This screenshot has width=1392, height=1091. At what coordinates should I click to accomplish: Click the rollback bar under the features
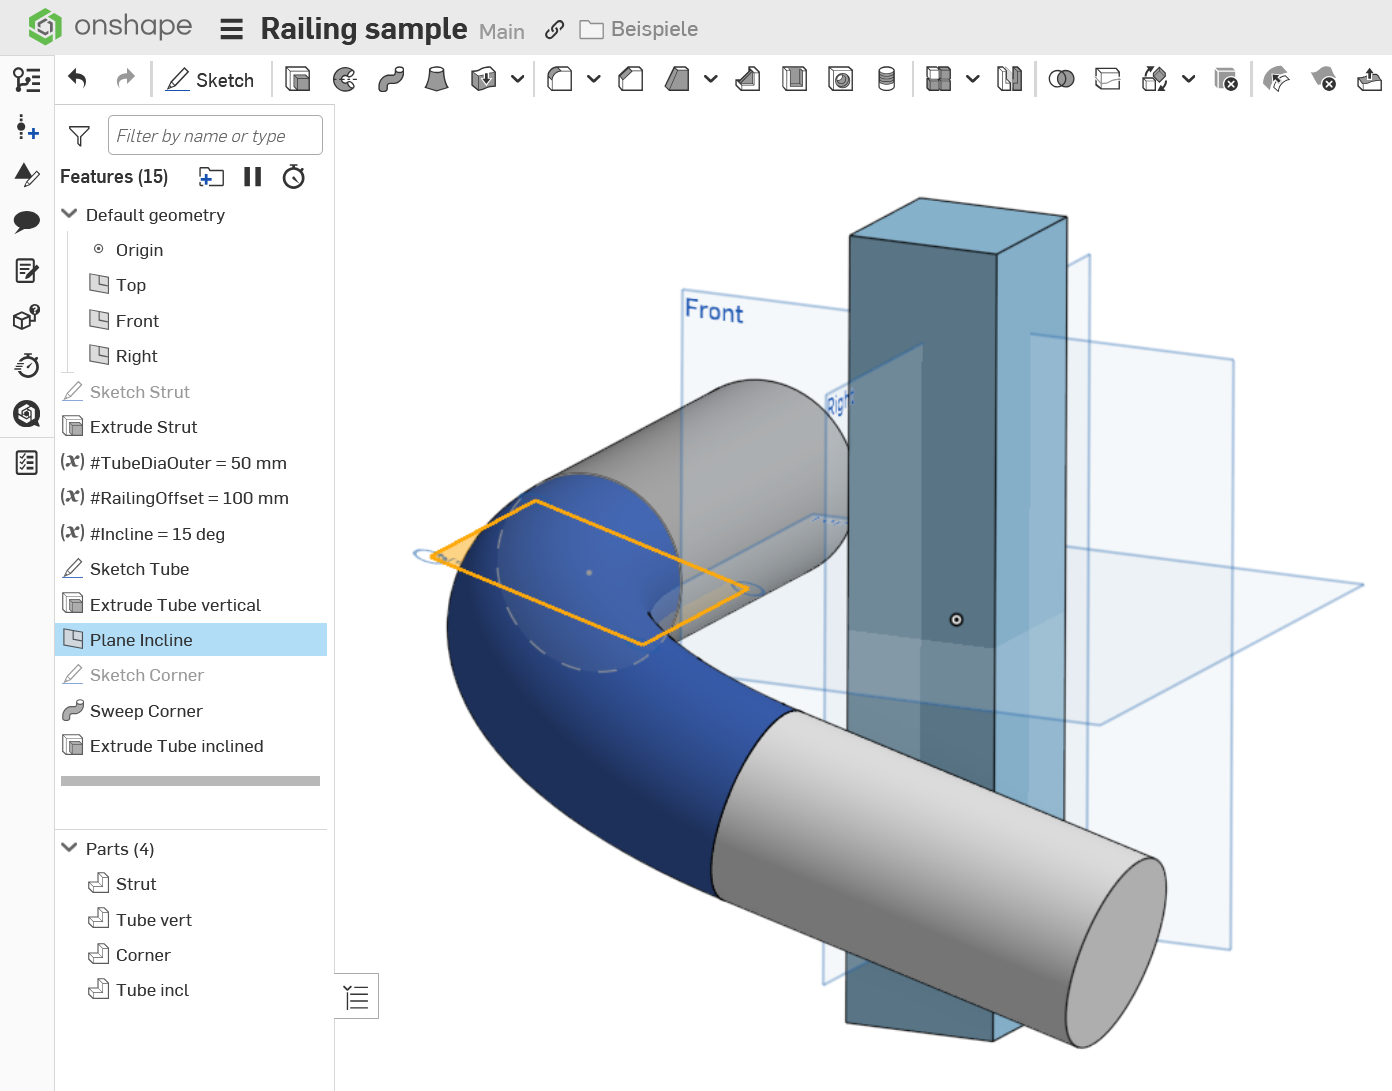(x=190, y=781)
